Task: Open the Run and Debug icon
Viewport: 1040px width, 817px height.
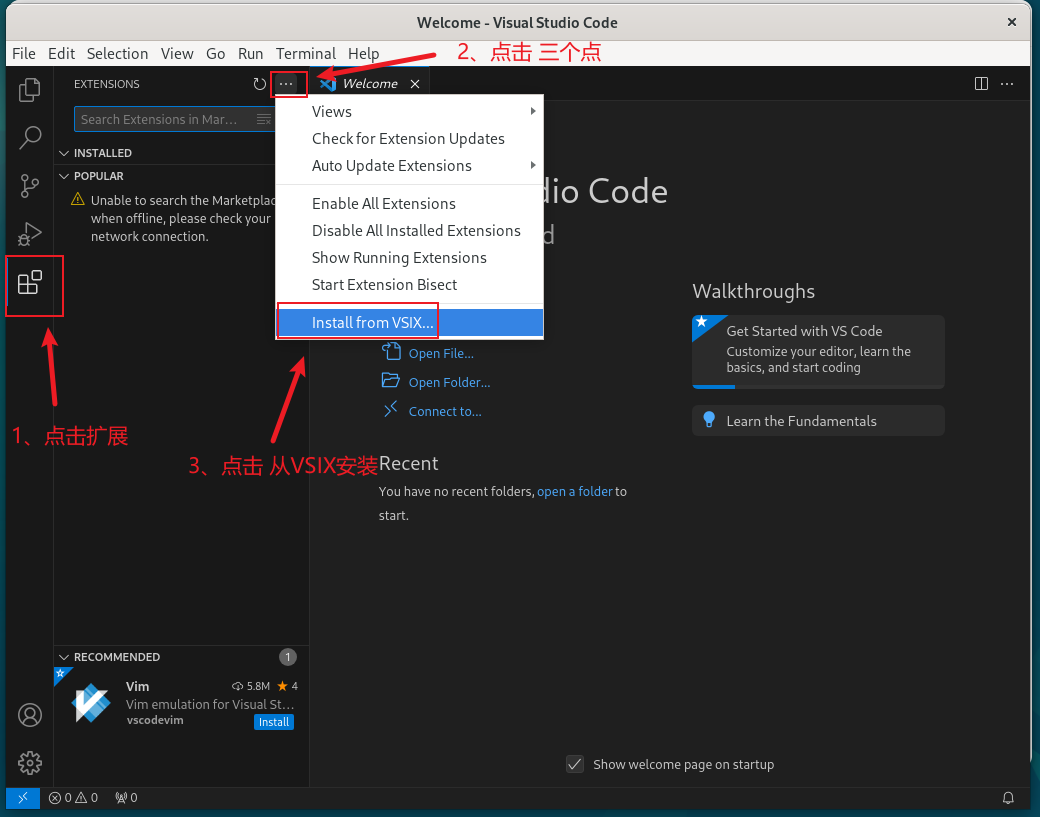Action: (29, 233)
